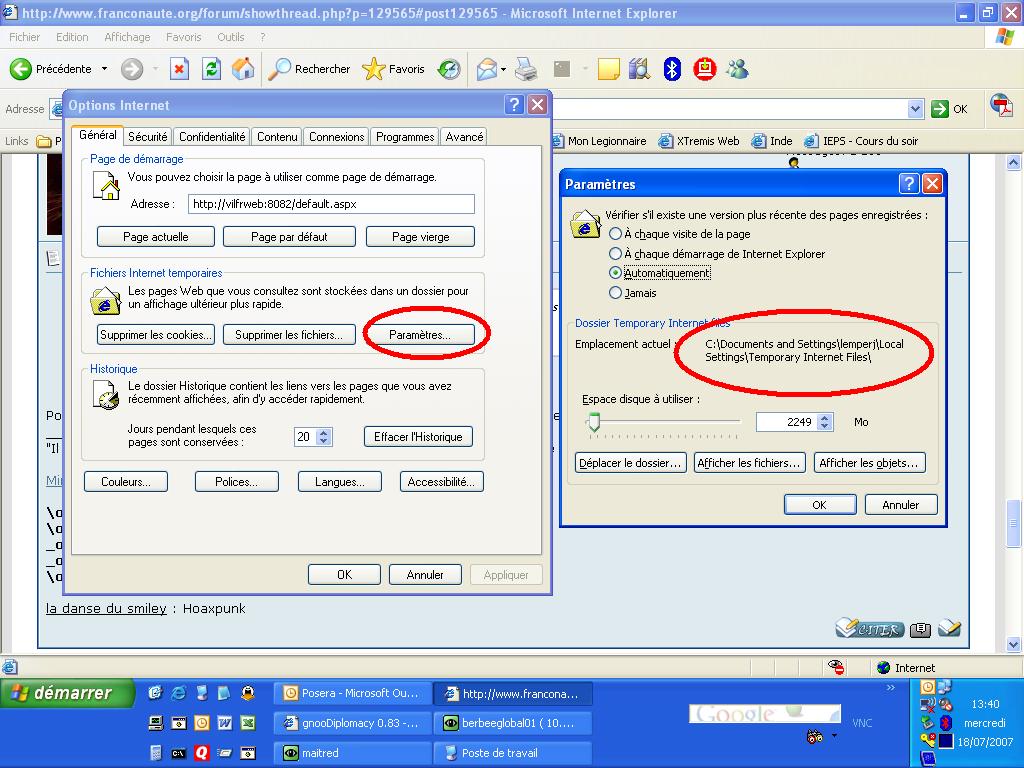Increase the history days spinner
Screen dimensions: 1024x768
click(x=324, y=432)
